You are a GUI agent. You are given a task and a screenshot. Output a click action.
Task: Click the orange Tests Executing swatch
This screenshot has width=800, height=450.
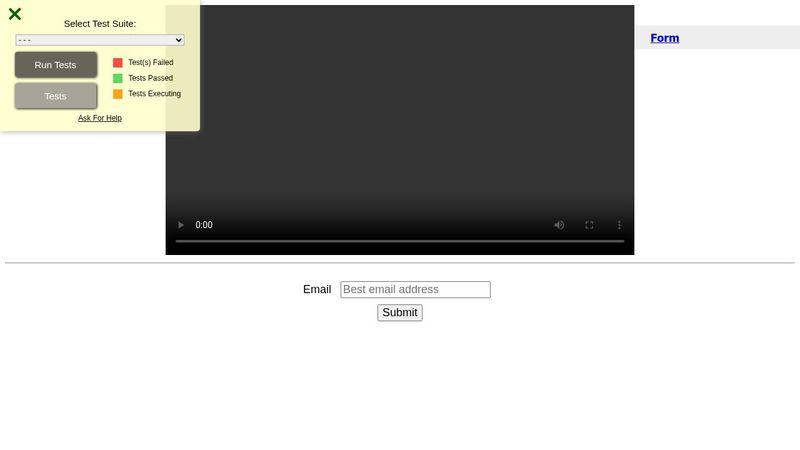118,94
